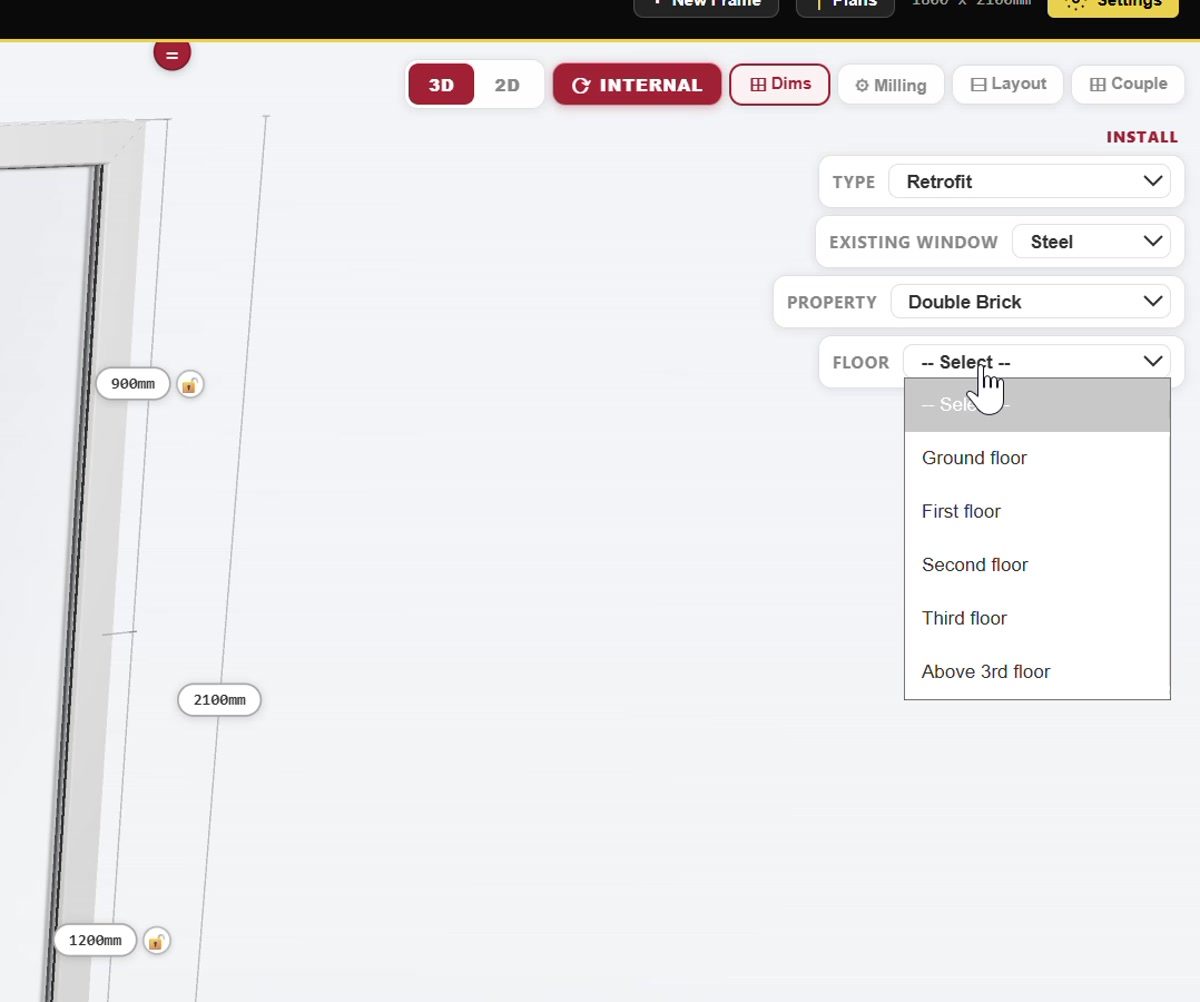1200x1002 pixels.
Task: Open the Layout panel button
Action: 1008,84
